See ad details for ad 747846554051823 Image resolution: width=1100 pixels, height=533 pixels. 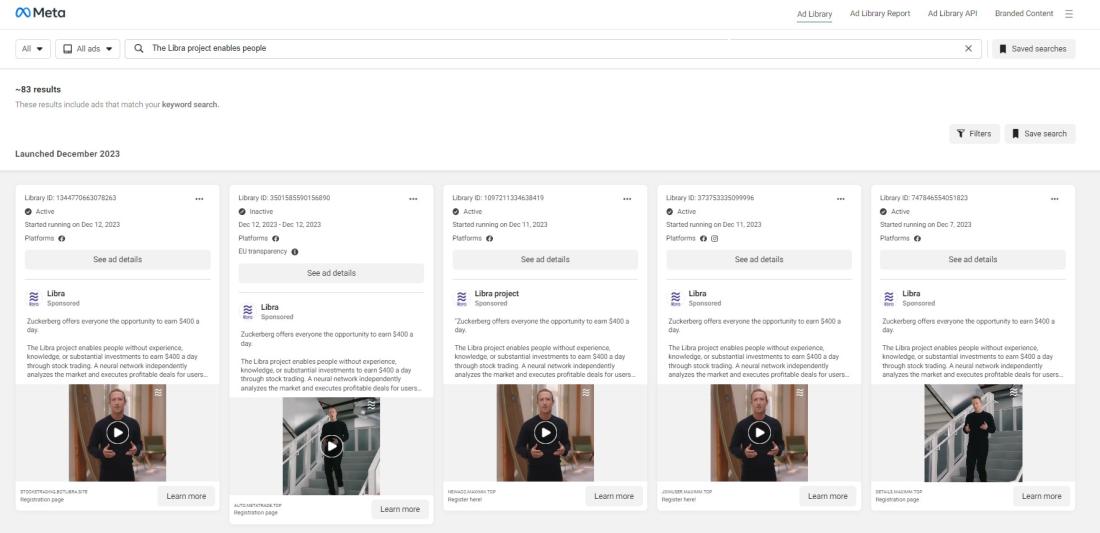[x=973, y=259]
